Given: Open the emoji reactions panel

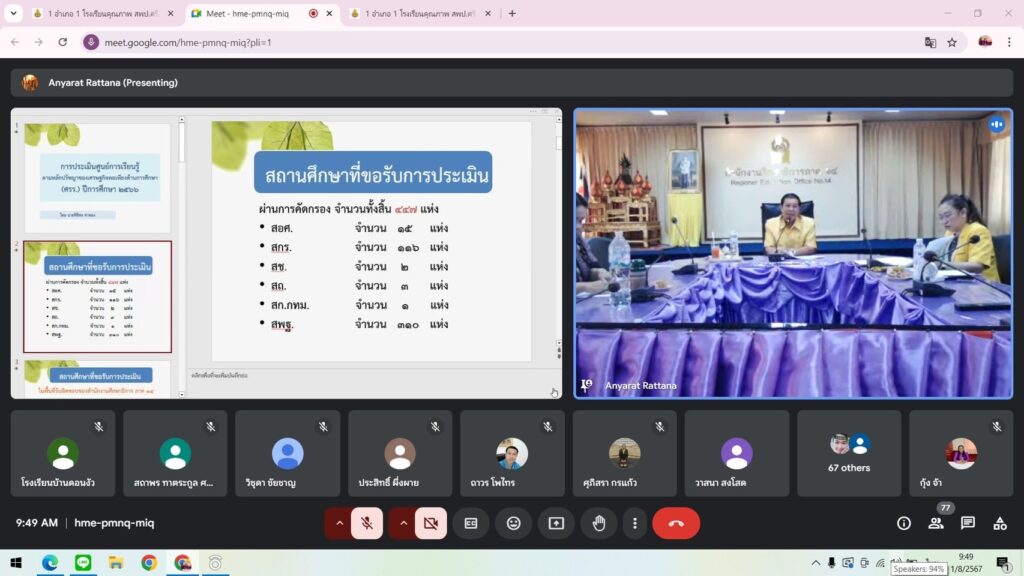Looking at the screenshot, I should click(x=513, y=523).
